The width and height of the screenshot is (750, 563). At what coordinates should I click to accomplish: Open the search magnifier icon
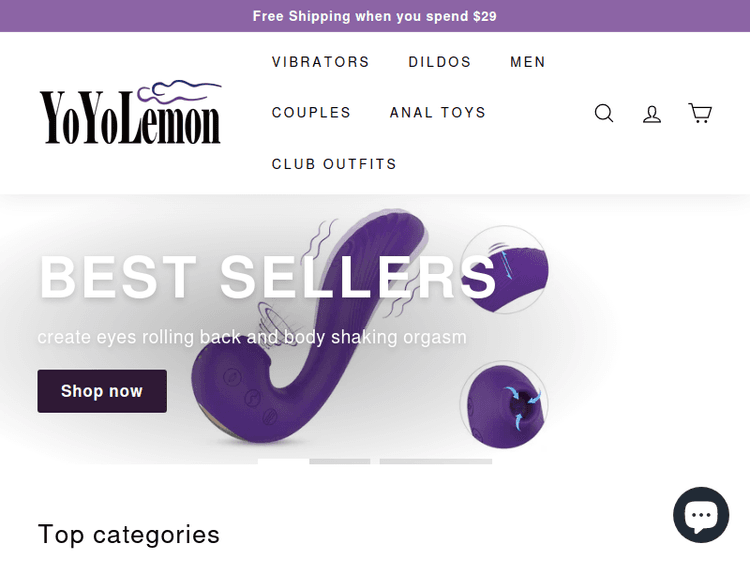pyautogui.click(x=604, y=113)
